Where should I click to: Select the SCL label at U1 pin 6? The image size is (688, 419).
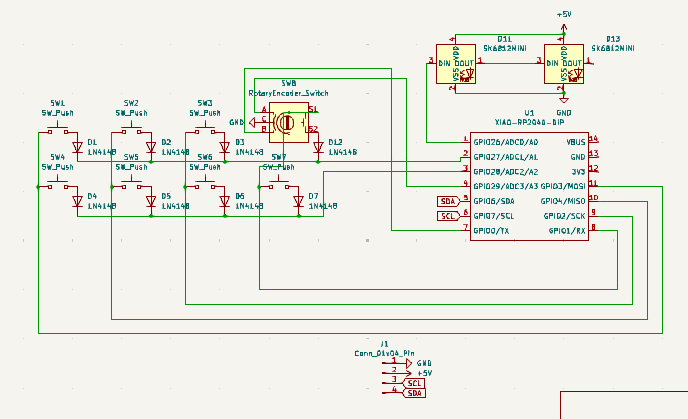[447, 215]
